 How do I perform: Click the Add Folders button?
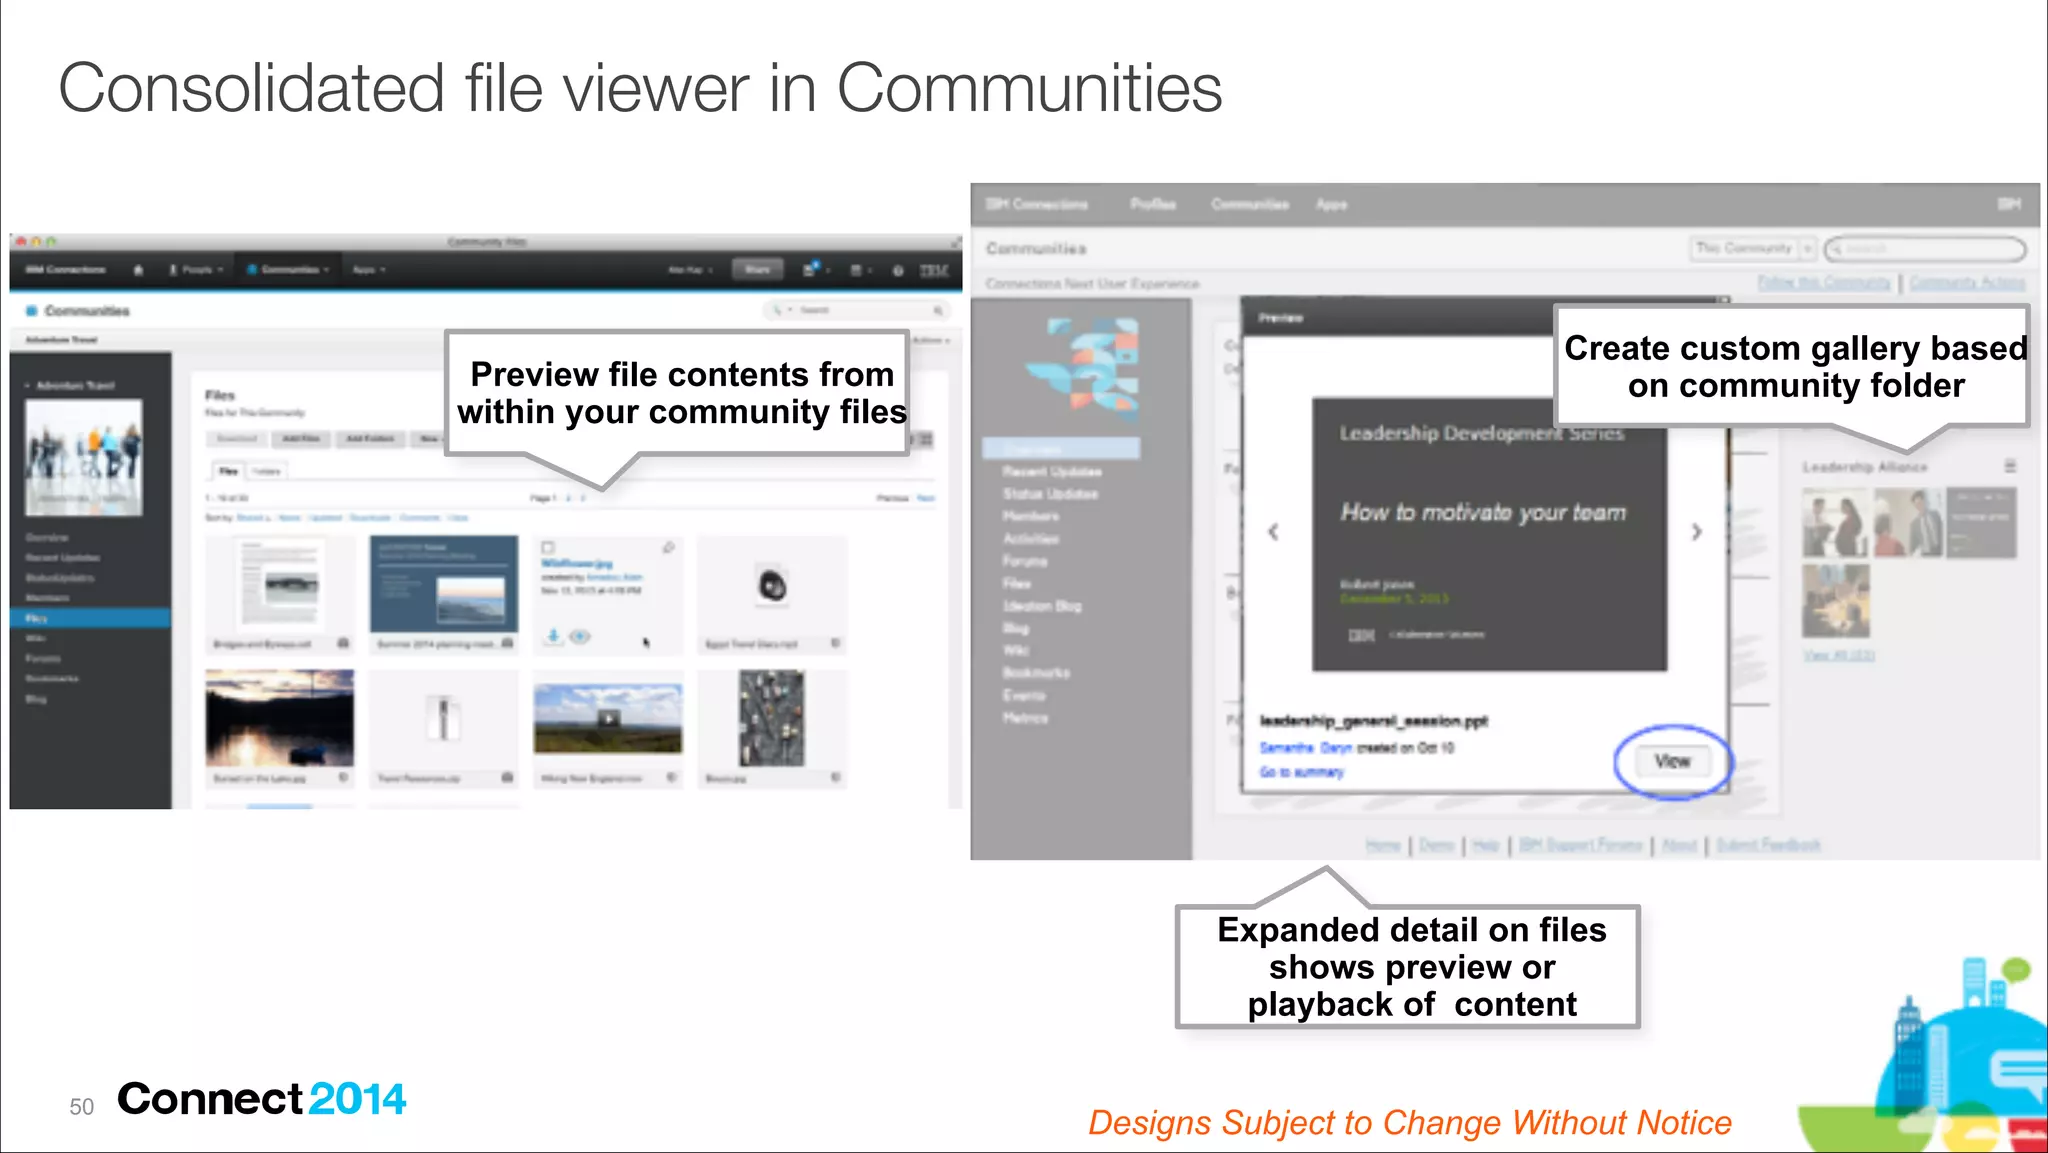(x=370, y=439)
